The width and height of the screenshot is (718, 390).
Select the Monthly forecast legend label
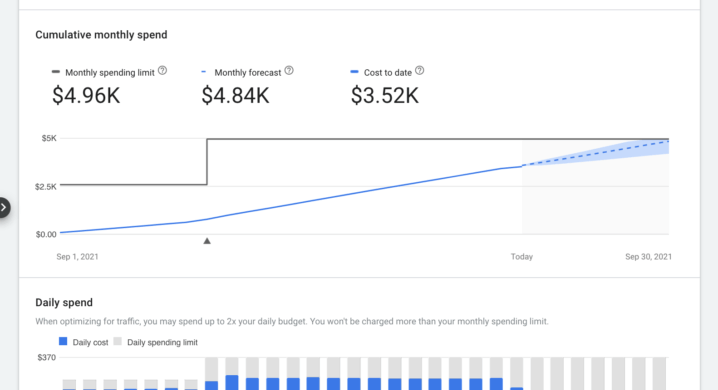click(x=248, y=73)
